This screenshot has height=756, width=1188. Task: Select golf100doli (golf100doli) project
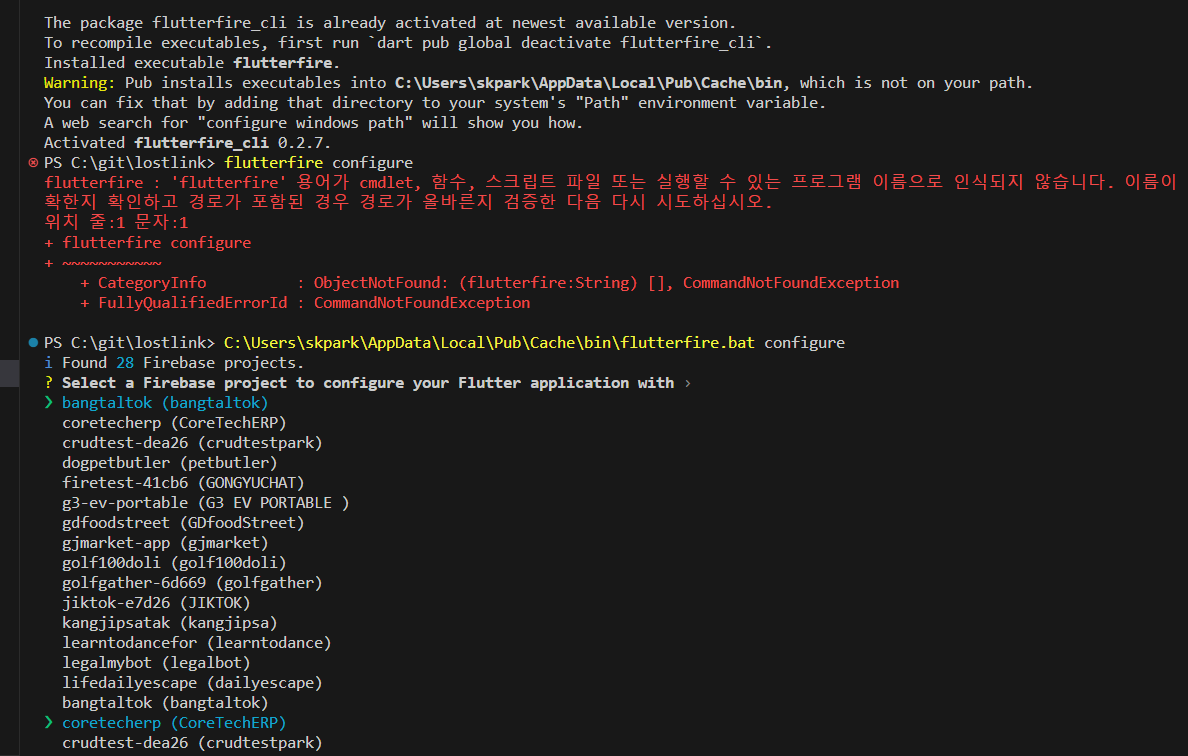(x=174, y=563)
